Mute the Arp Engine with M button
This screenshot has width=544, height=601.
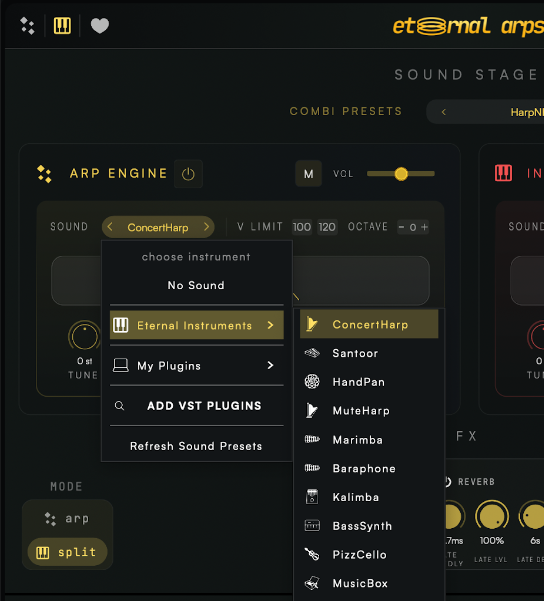[309, 174]
